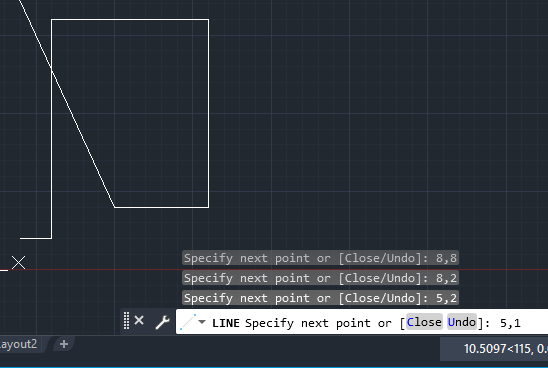Click the red horizontal axis line

(280, 269)
